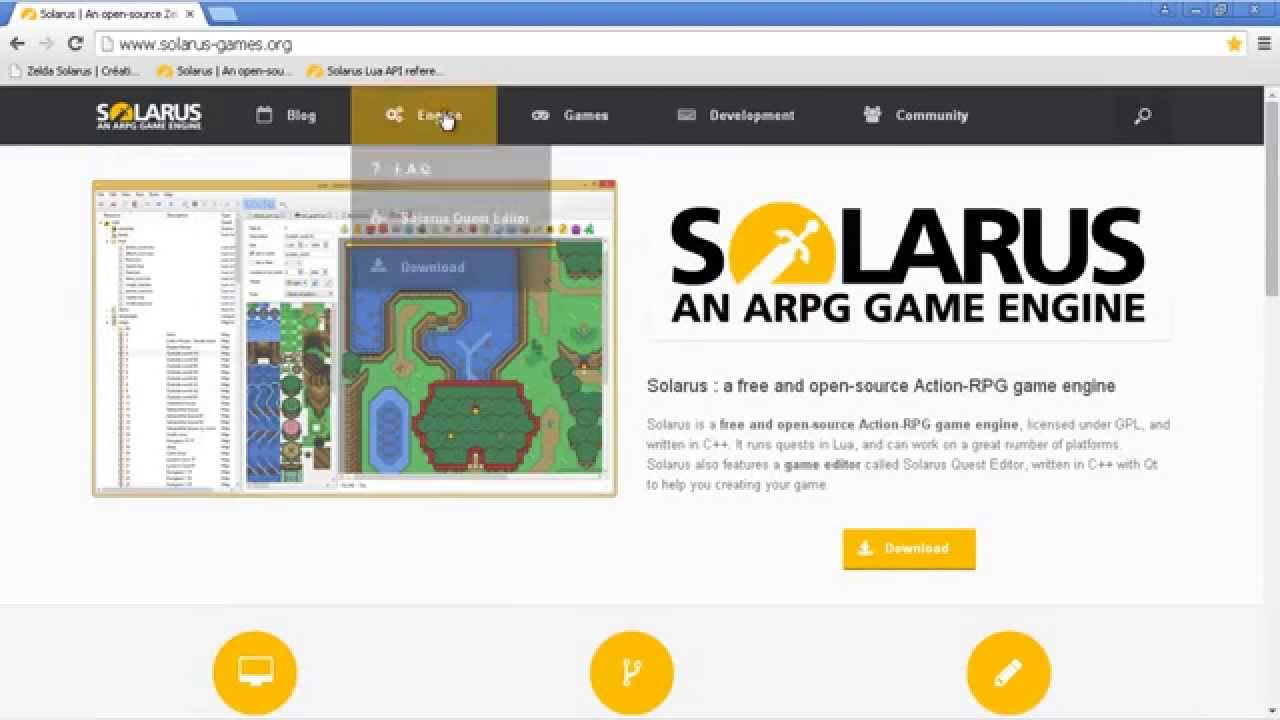Click the browser forward arrow
The width and height of the screenshot is (1280, 720).
(46, 44)
